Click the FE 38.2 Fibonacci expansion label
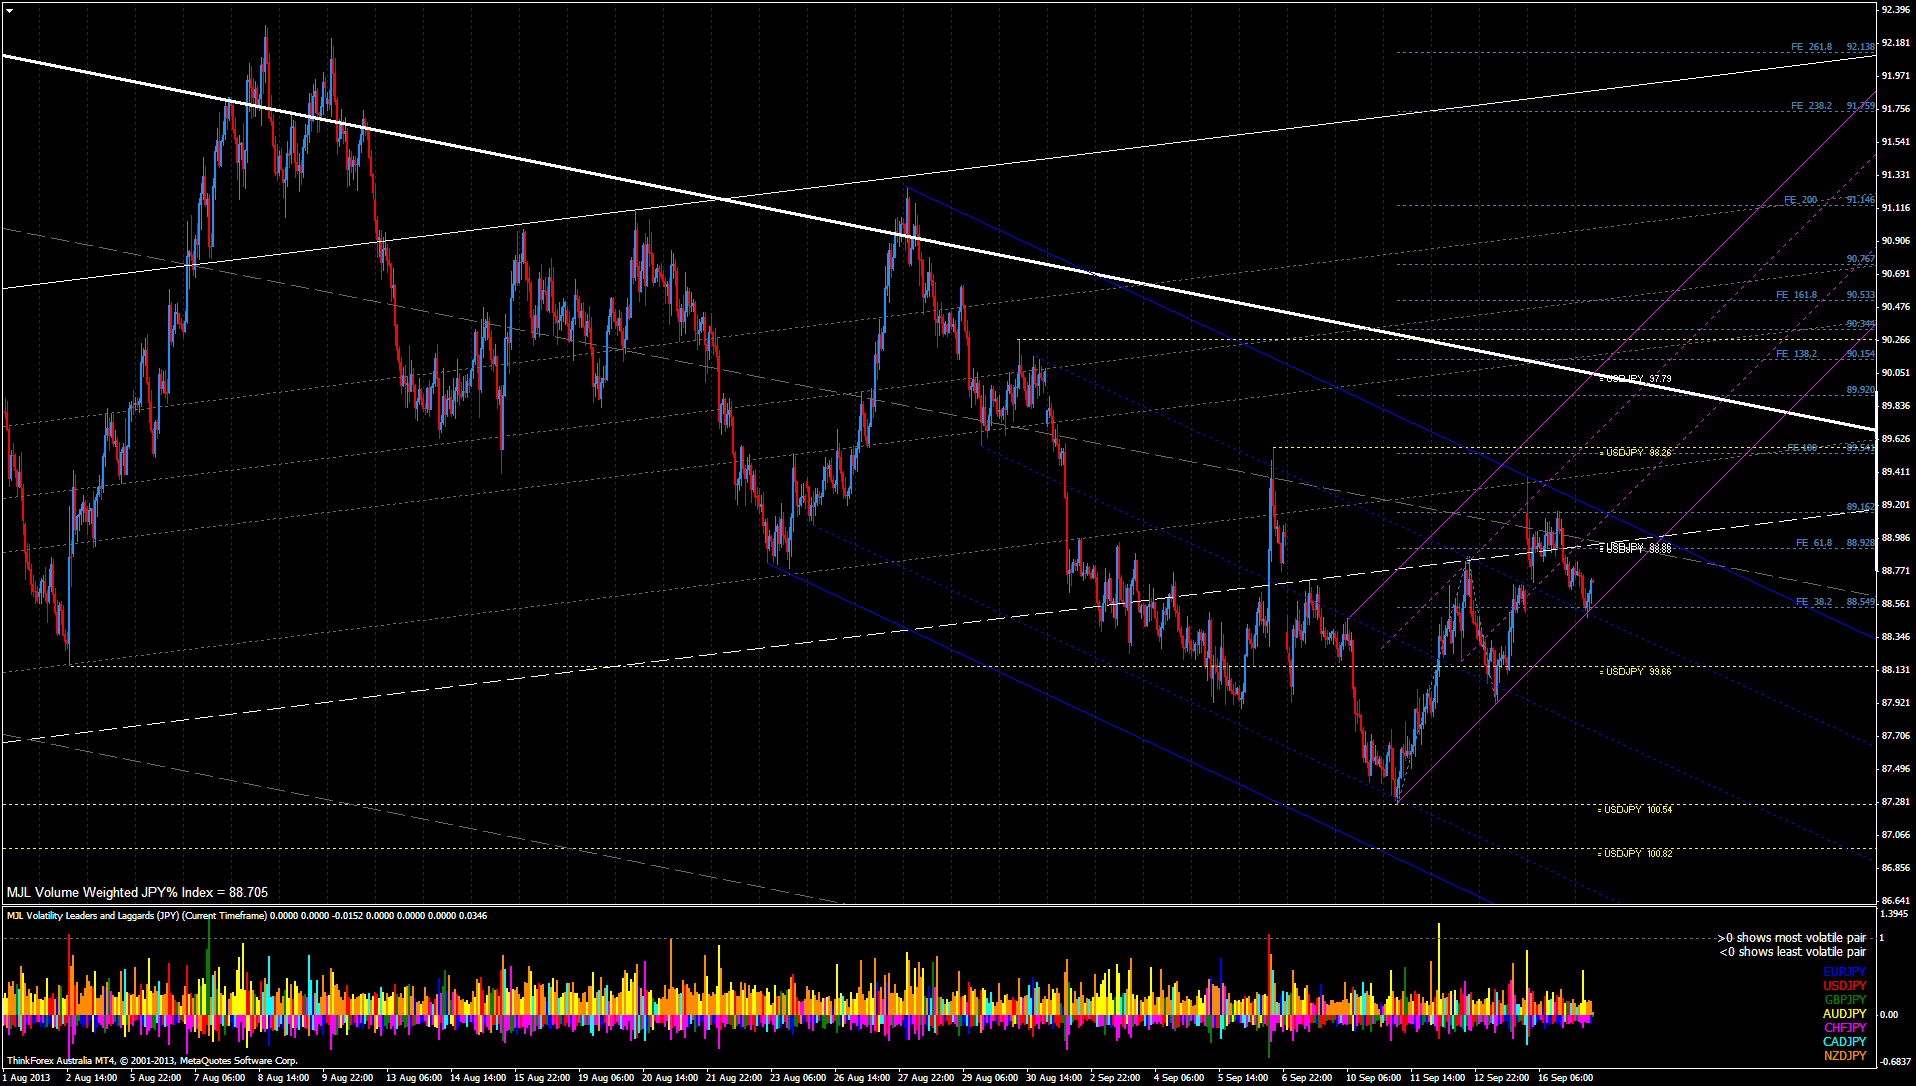This screenshot has height=1086, width=1916. click(1814, 602)
